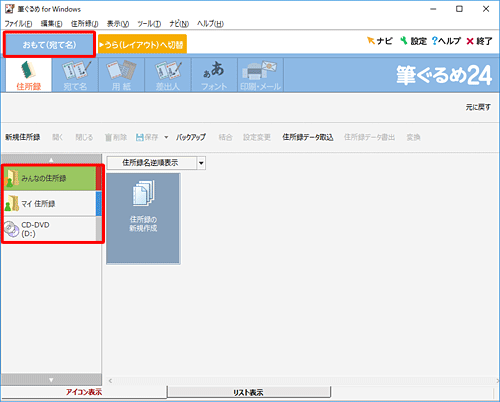Maximize the 筆ぐるめ window

pos(459,9)
